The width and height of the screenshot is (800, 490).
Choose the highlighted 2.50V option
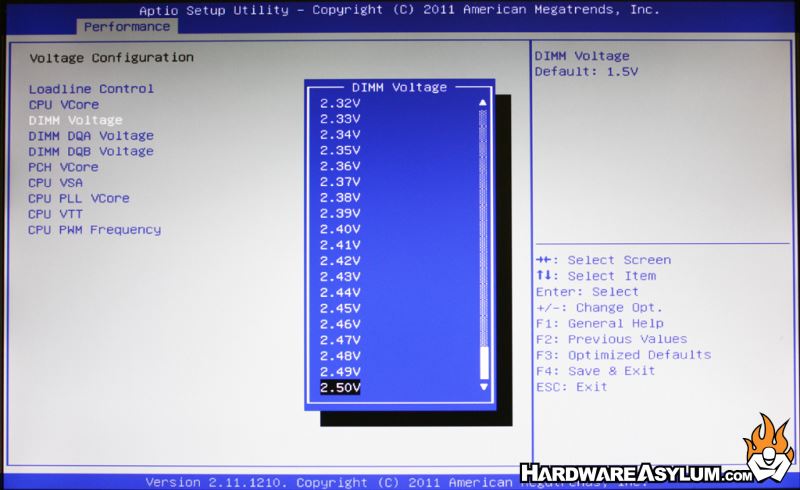click(x=340, y=388)
